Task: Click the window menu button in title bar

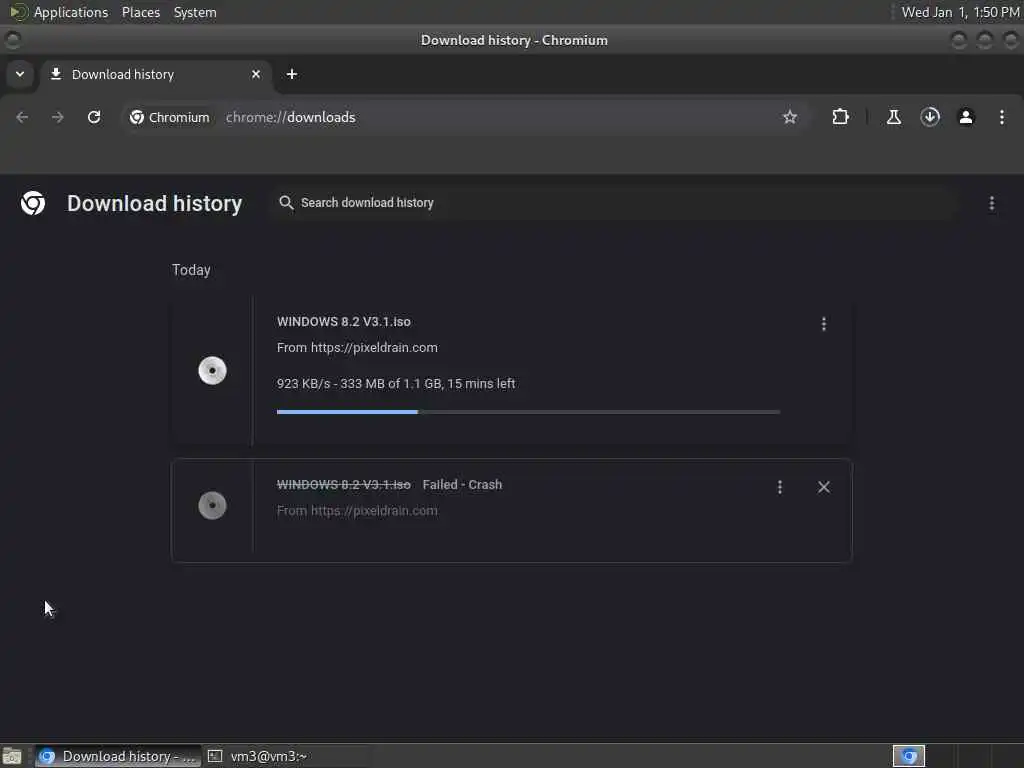Action: point(12,40)
